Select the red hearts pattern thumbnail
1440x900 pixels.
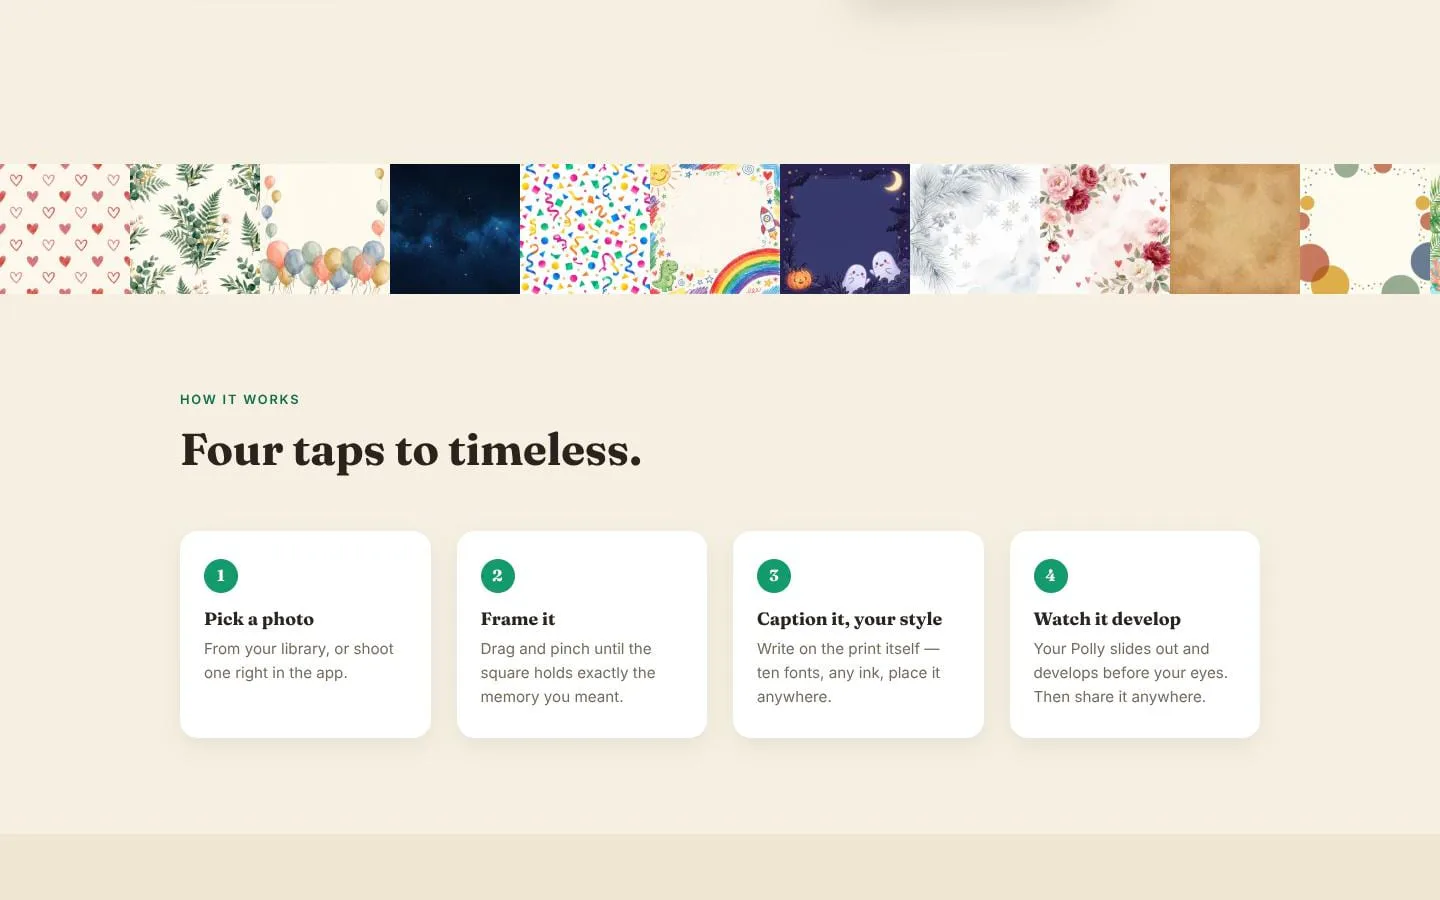tap(65, 229)
